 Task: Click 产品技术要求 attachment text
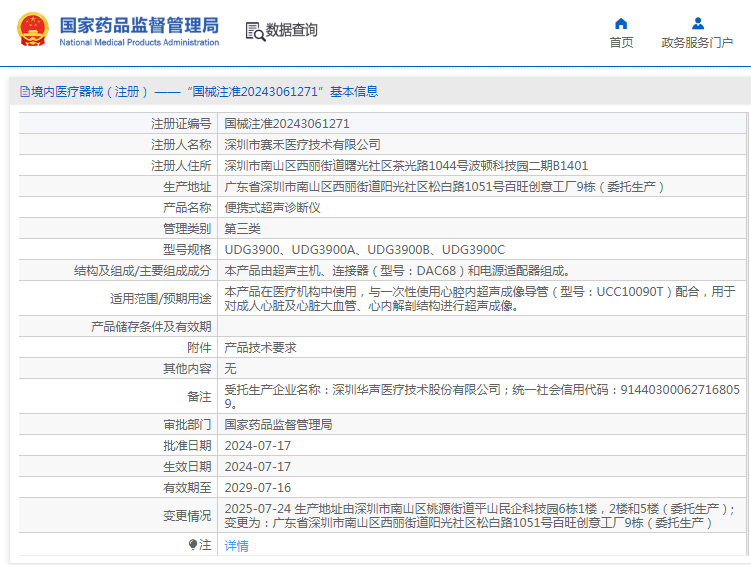tap(261, 348)
